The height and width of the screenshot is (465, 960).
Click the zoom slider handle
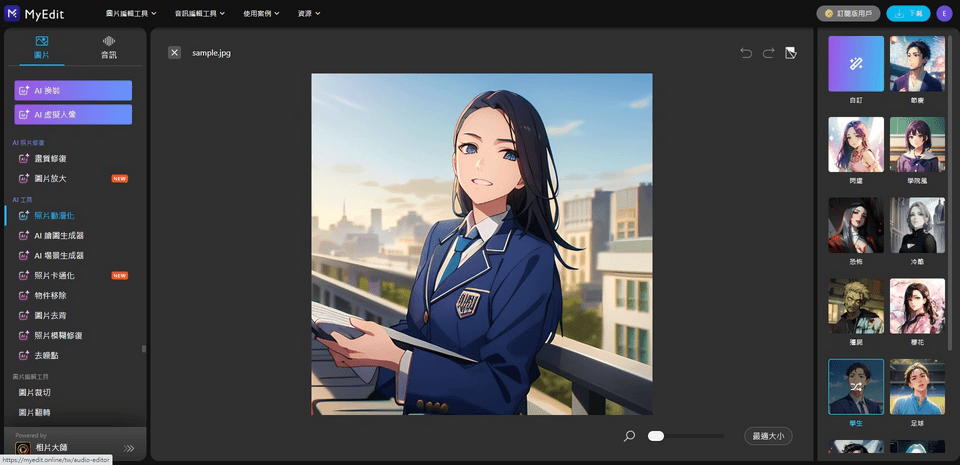click(656, 436)
